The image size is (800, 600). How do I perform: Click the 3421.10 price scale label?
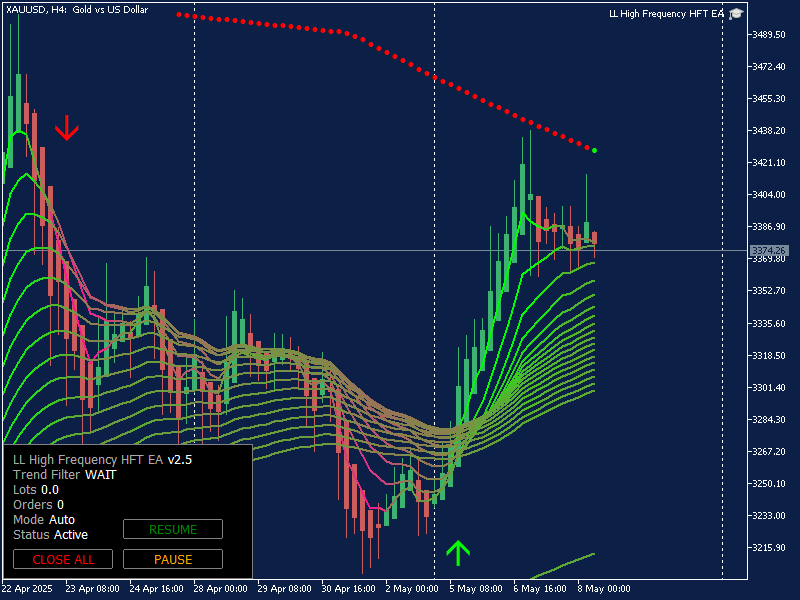tap(769, 163)
